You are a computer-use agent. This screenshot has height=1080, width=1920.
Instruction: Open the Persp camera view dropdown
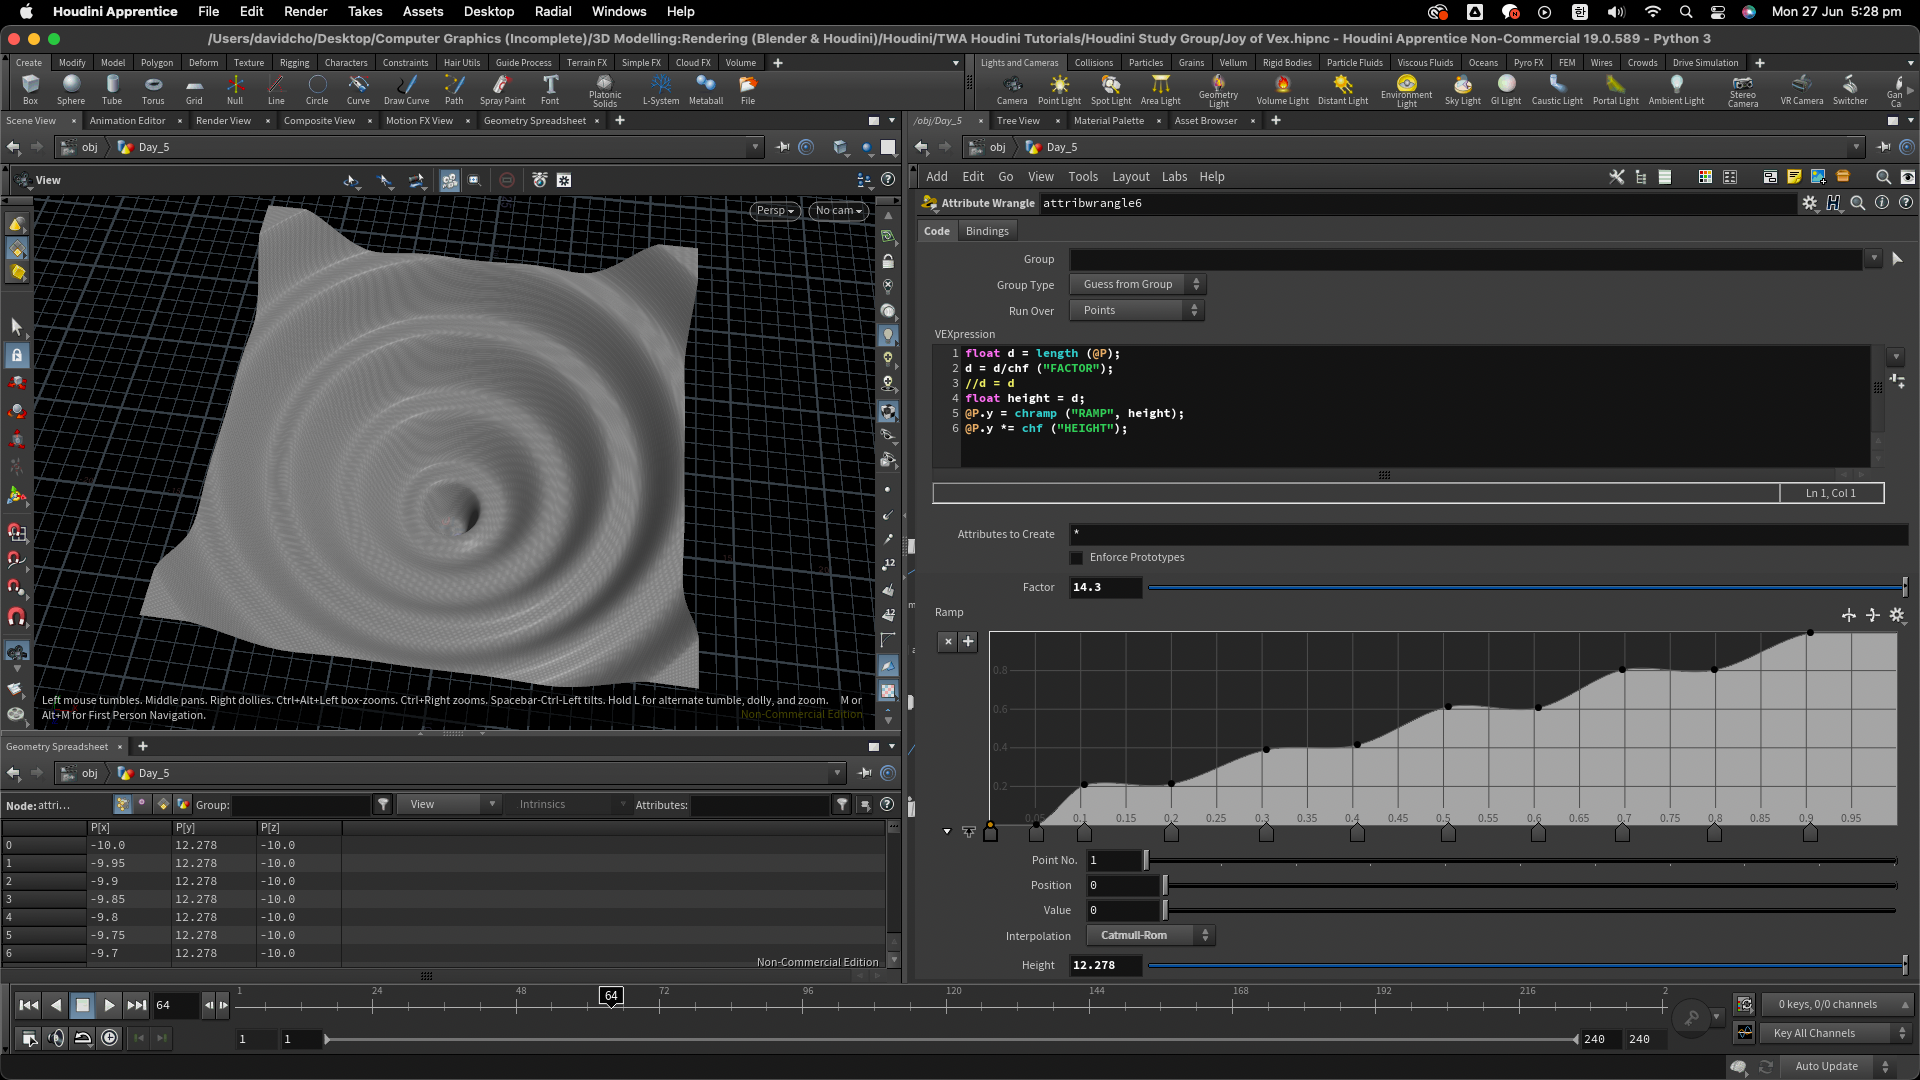point(775,211)
